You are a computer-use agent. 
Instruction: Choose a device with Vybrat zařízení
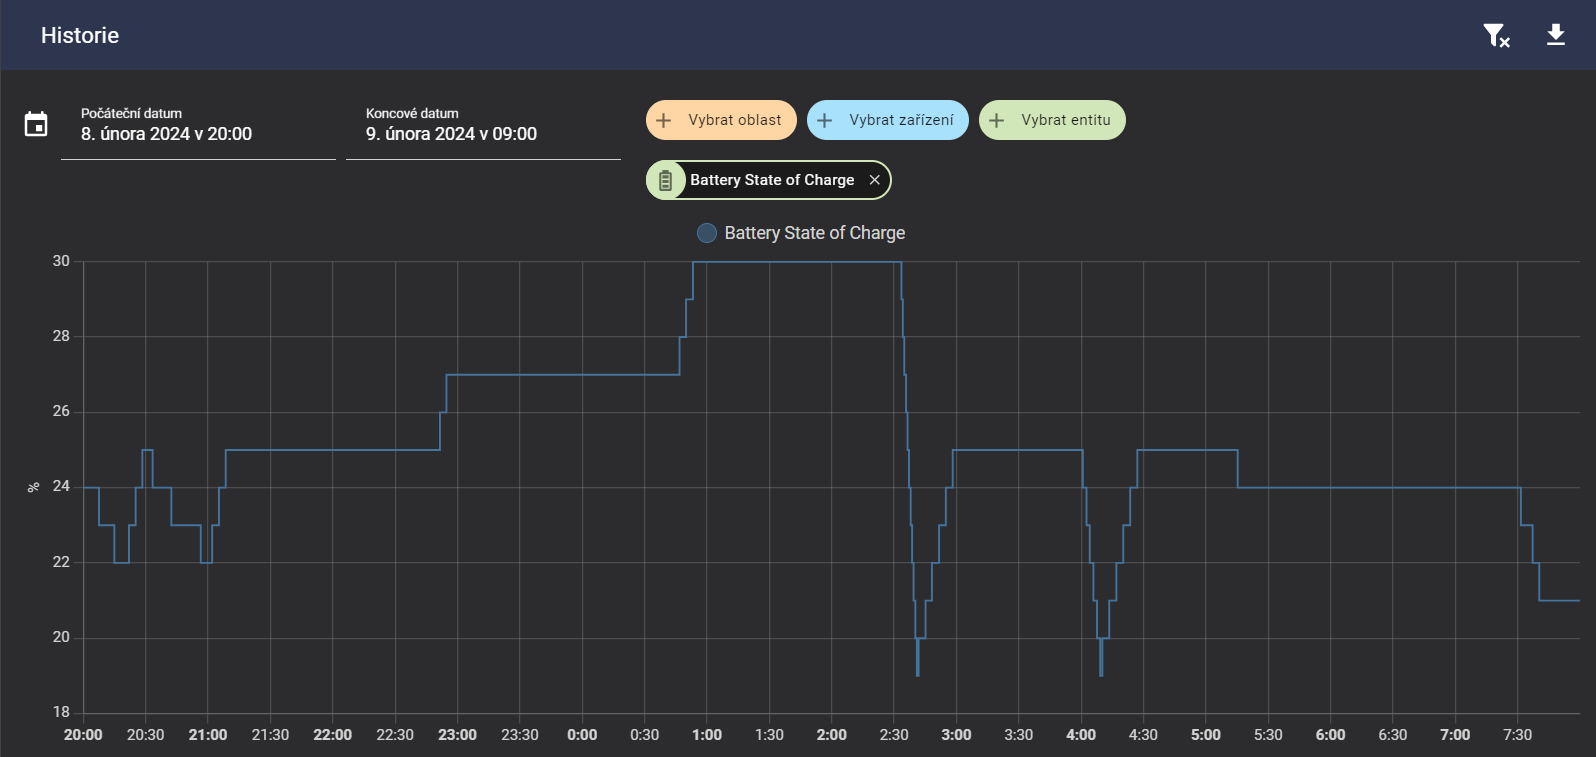(x=888, y=120)
